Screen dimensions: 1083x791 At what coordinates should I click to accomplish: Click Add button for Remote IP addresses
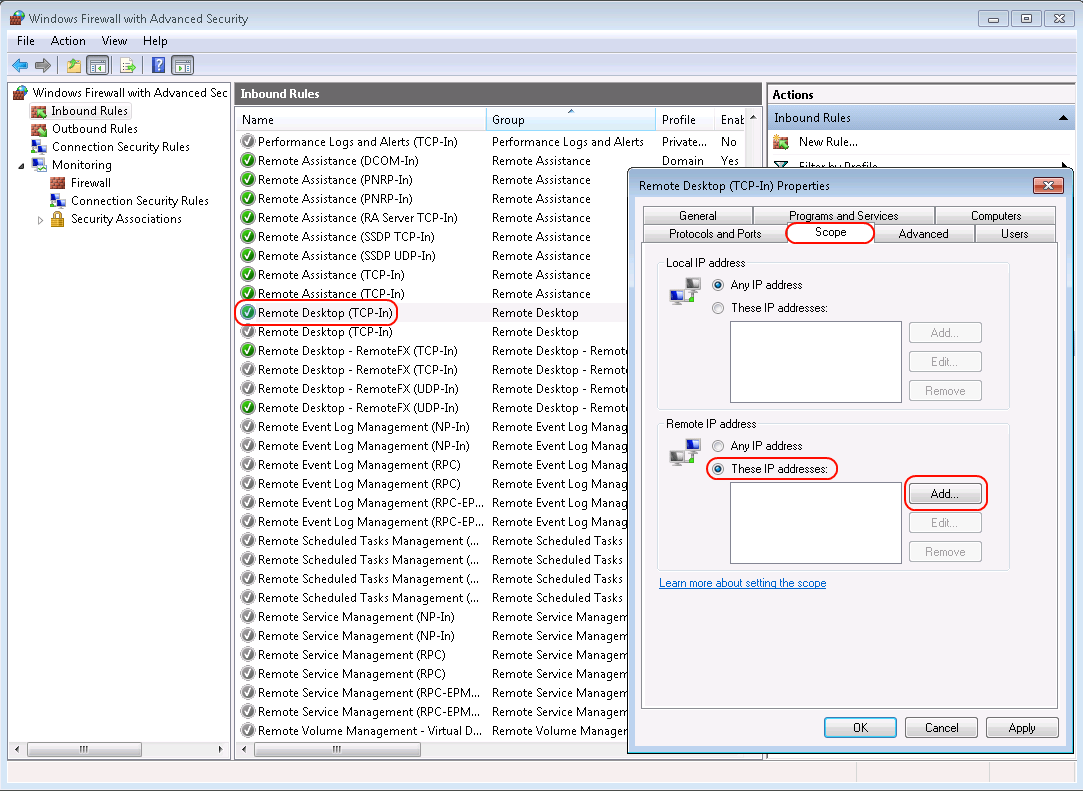point(944,494)
